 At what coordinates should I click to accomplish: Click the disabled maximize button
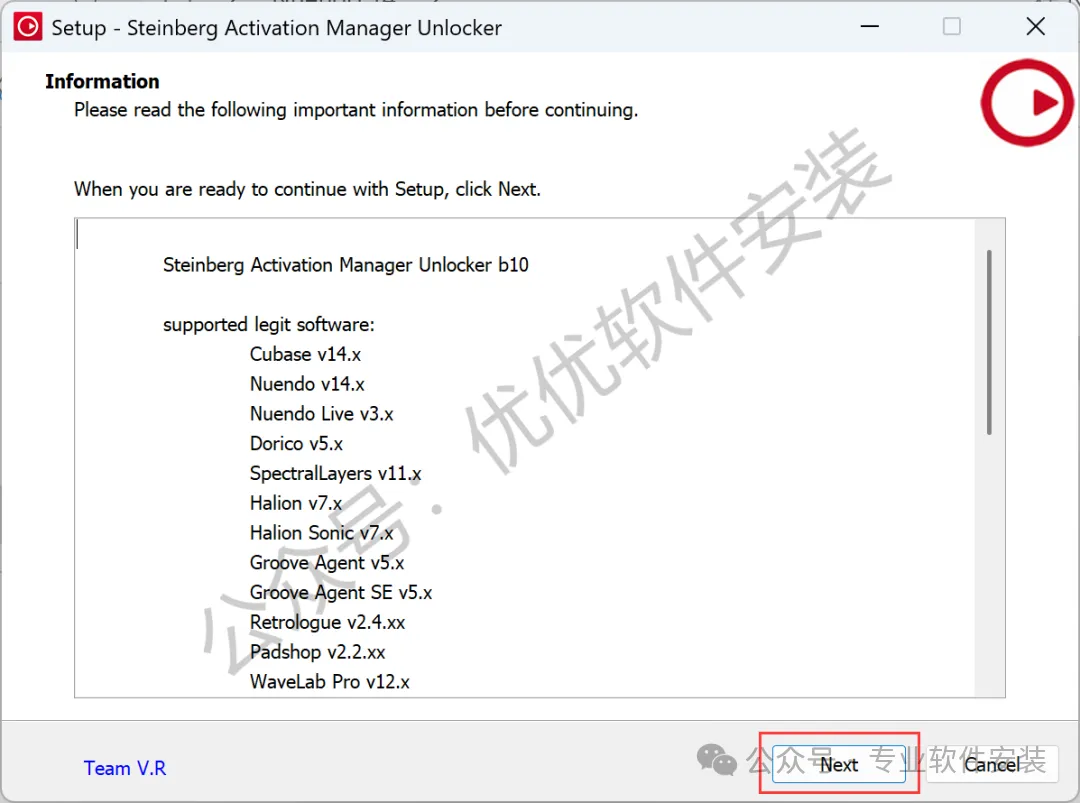[952, 27]
